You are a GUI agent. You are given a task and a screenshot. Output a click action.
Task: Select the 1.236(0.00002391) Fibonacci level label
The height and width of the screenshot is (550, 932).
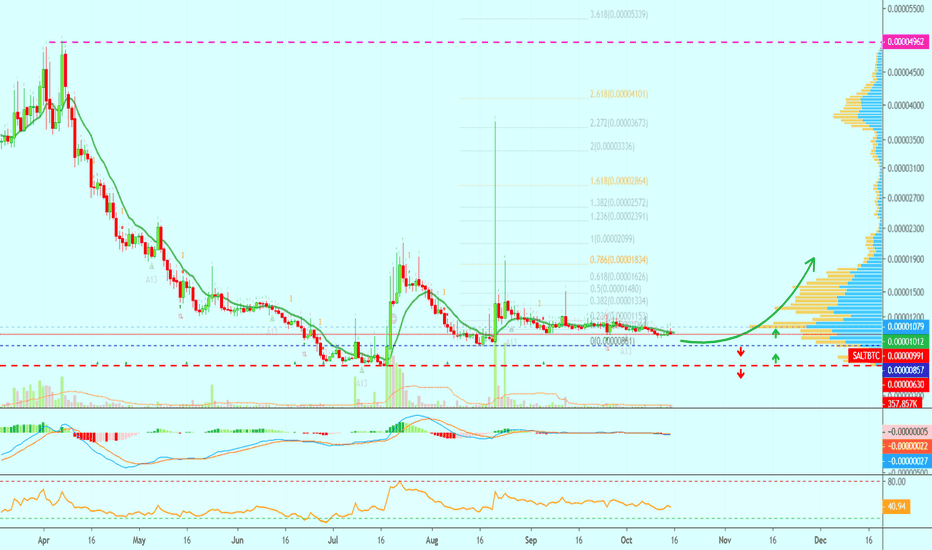(x=619, y=216)
